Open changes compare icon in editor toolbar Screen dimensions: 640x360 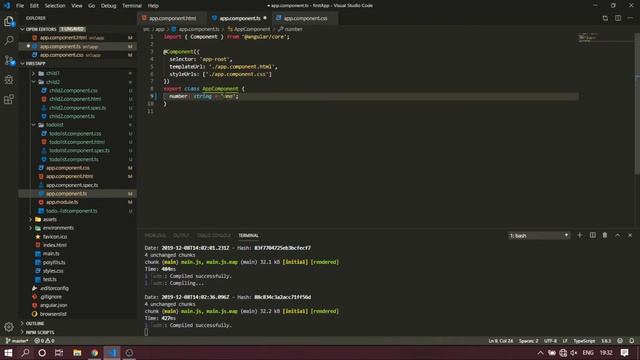[605, 18]
